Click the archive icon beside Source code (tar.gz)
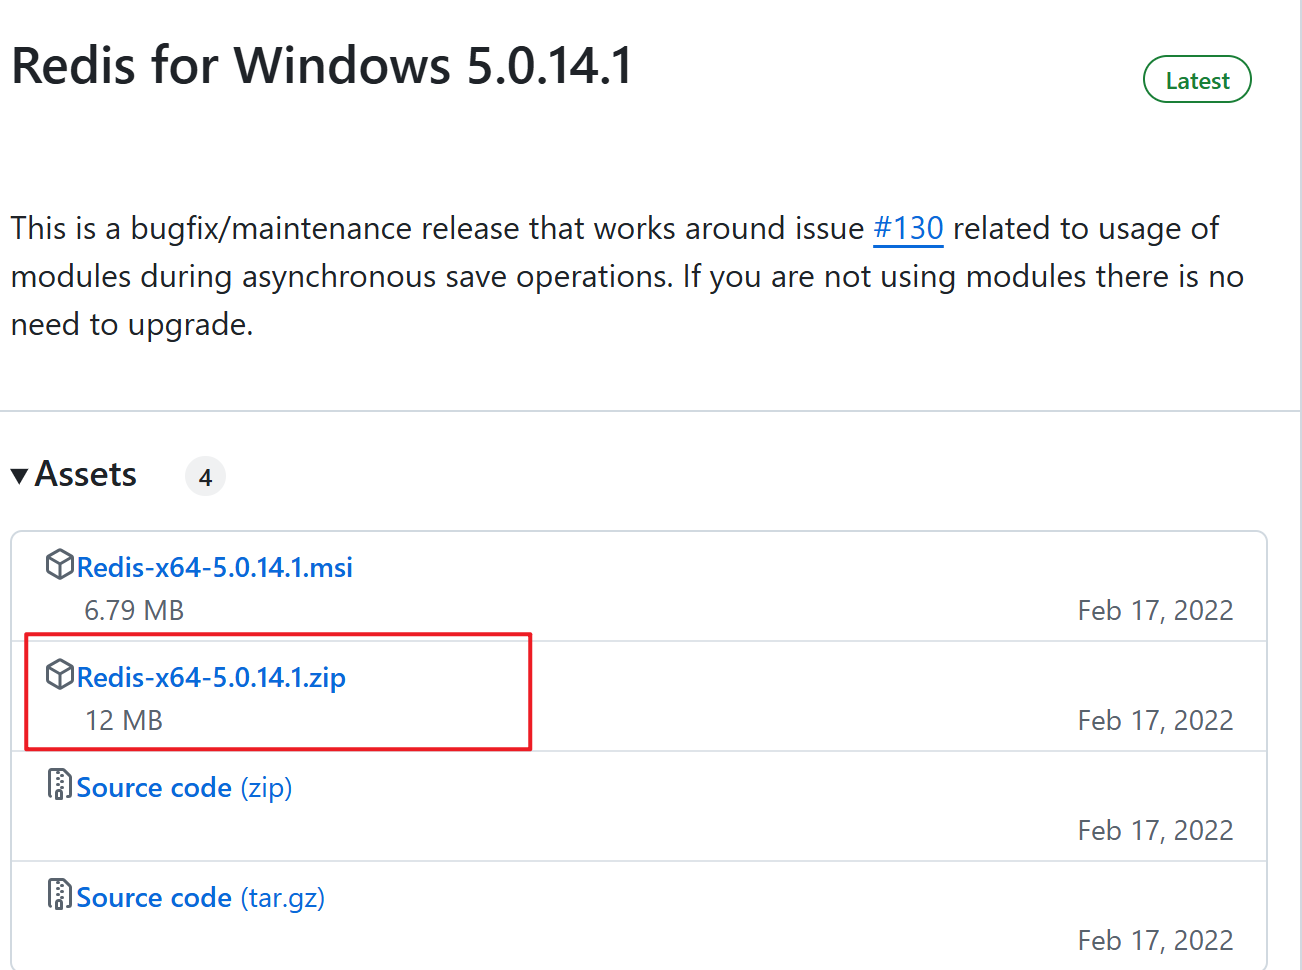Viewport: 1302px width, 970px height. pyautogui.click(x=59, y=895)
